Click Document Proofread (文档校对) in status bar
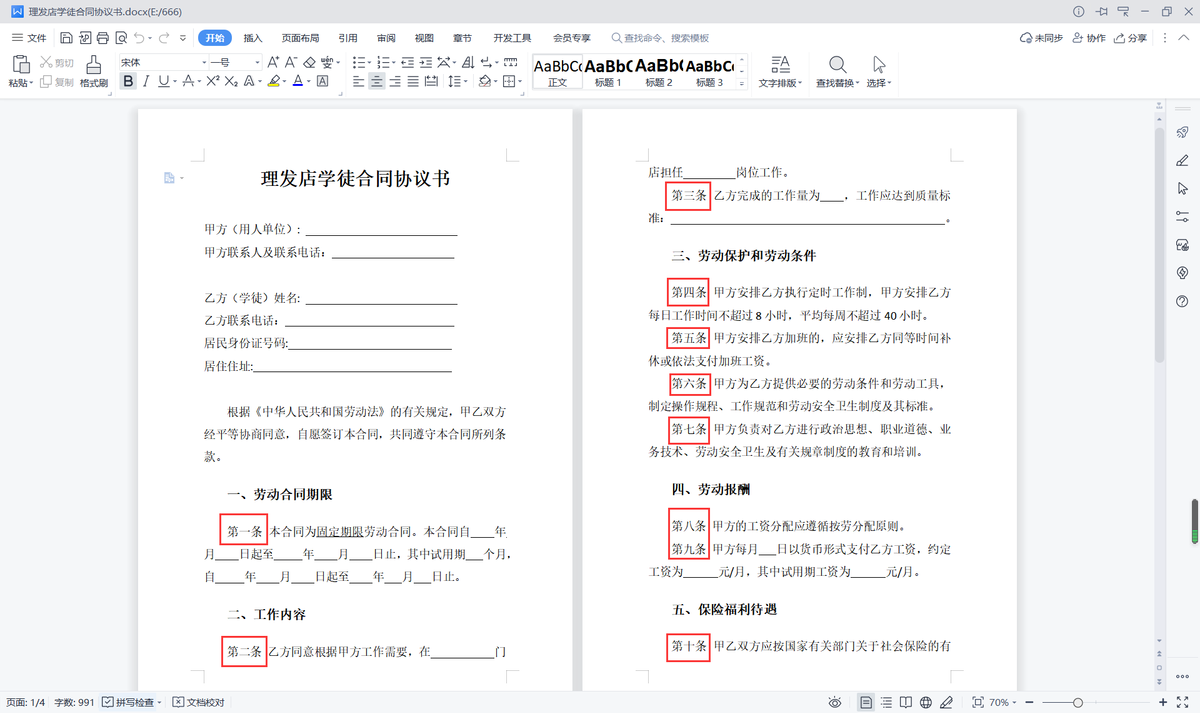The width and height of the screenshot is (1200, 713). click(199, 702)
